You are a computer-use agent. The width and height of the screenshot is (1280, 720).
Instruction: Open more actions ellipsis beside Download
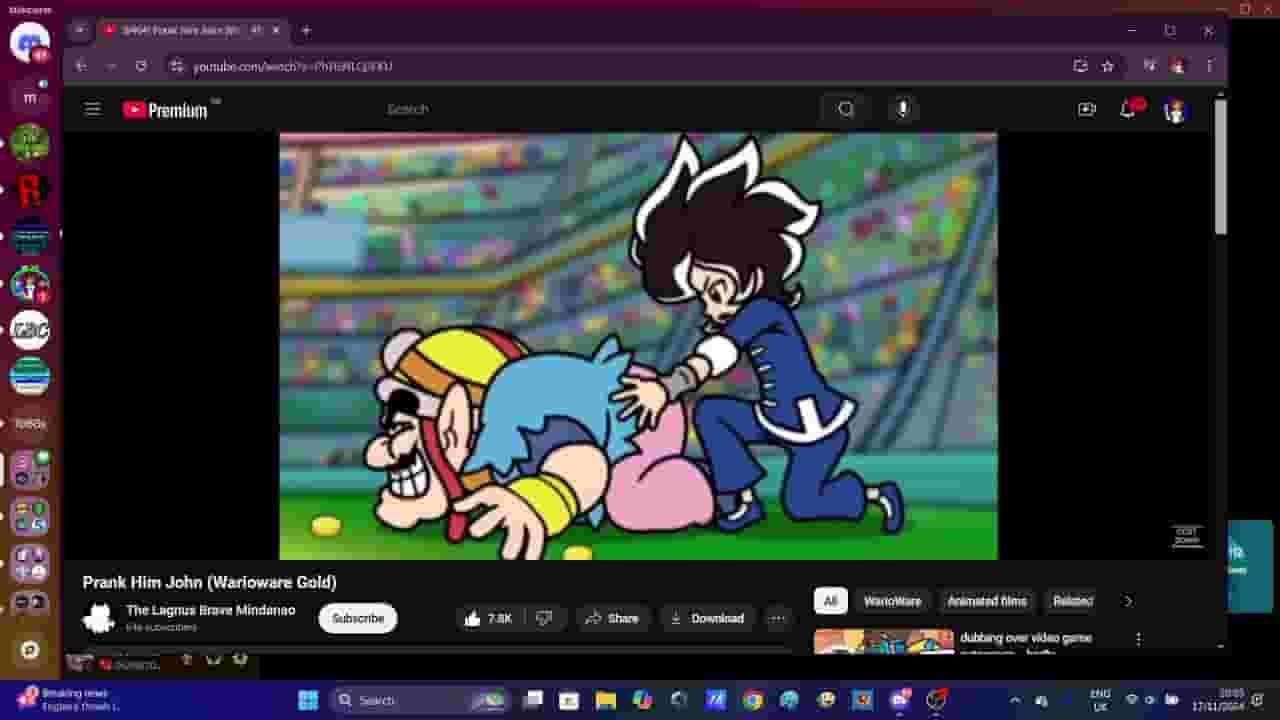point(777,618)
